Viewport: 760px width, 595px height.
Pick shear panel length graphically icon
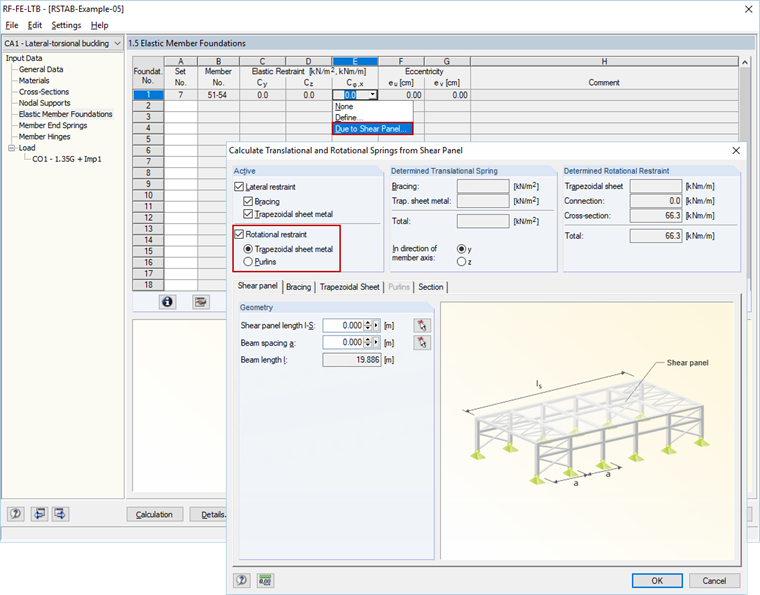422,325
